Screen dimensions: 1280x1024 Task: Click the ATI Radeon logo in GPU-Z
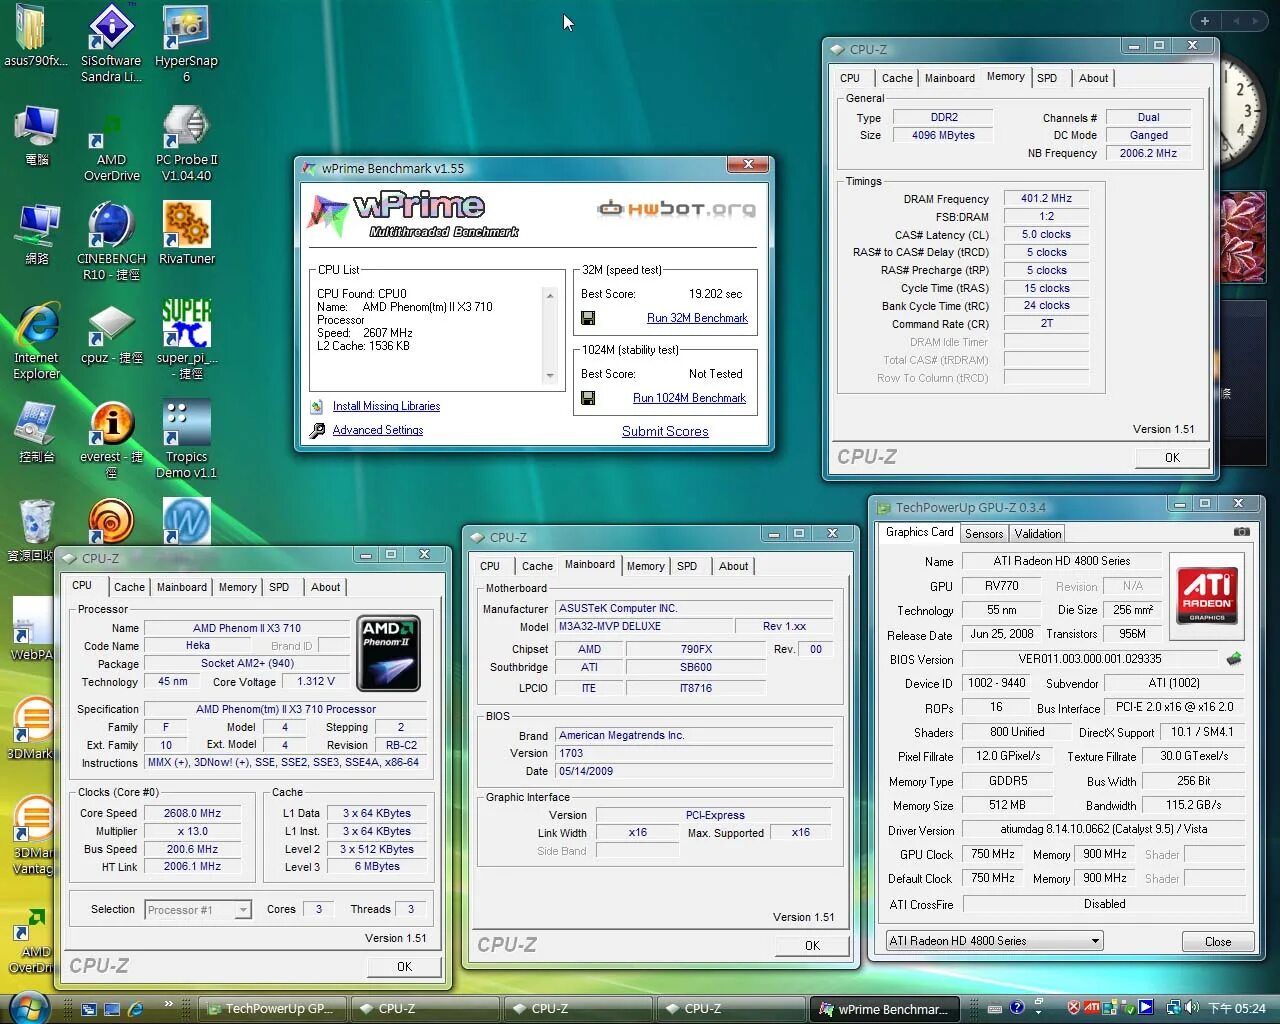point(1207,596)
